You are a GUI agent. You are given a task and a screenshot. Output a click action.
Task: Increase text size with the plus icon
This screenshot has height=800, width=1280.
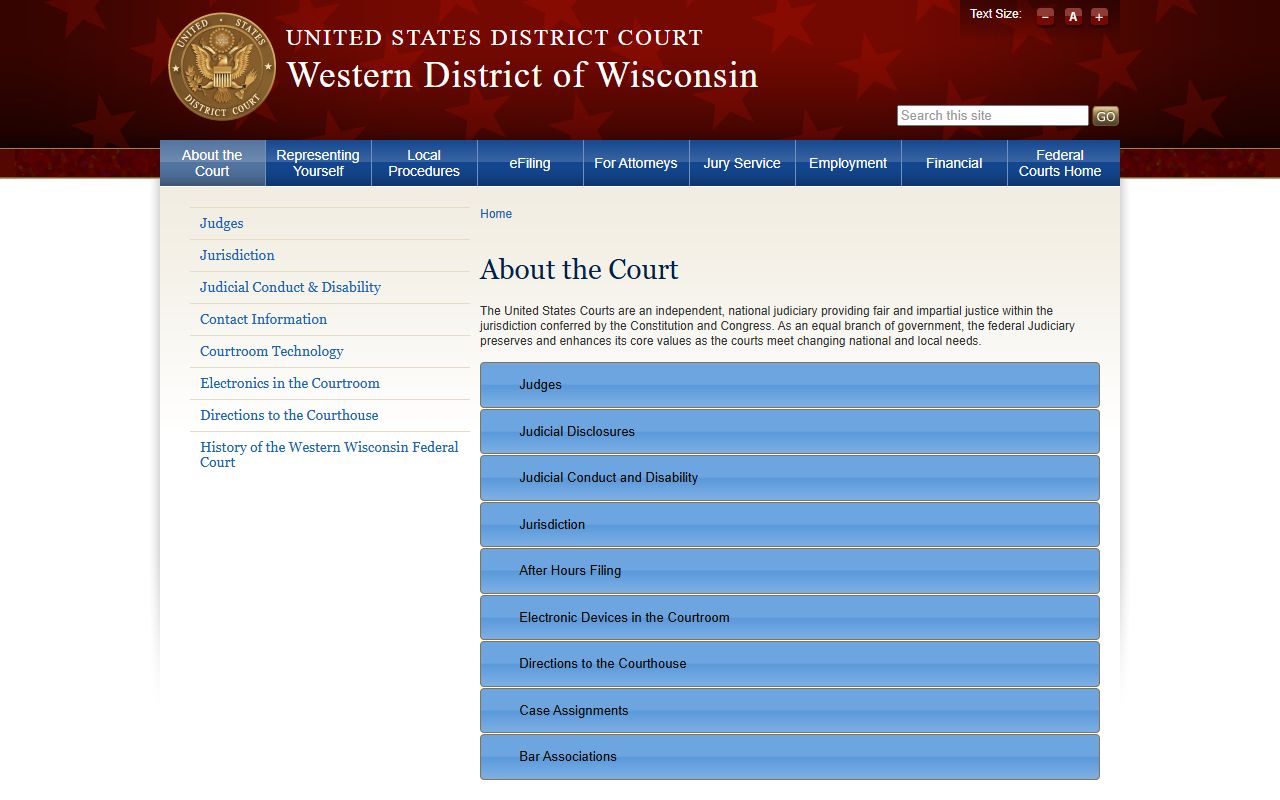point(1099,16)
